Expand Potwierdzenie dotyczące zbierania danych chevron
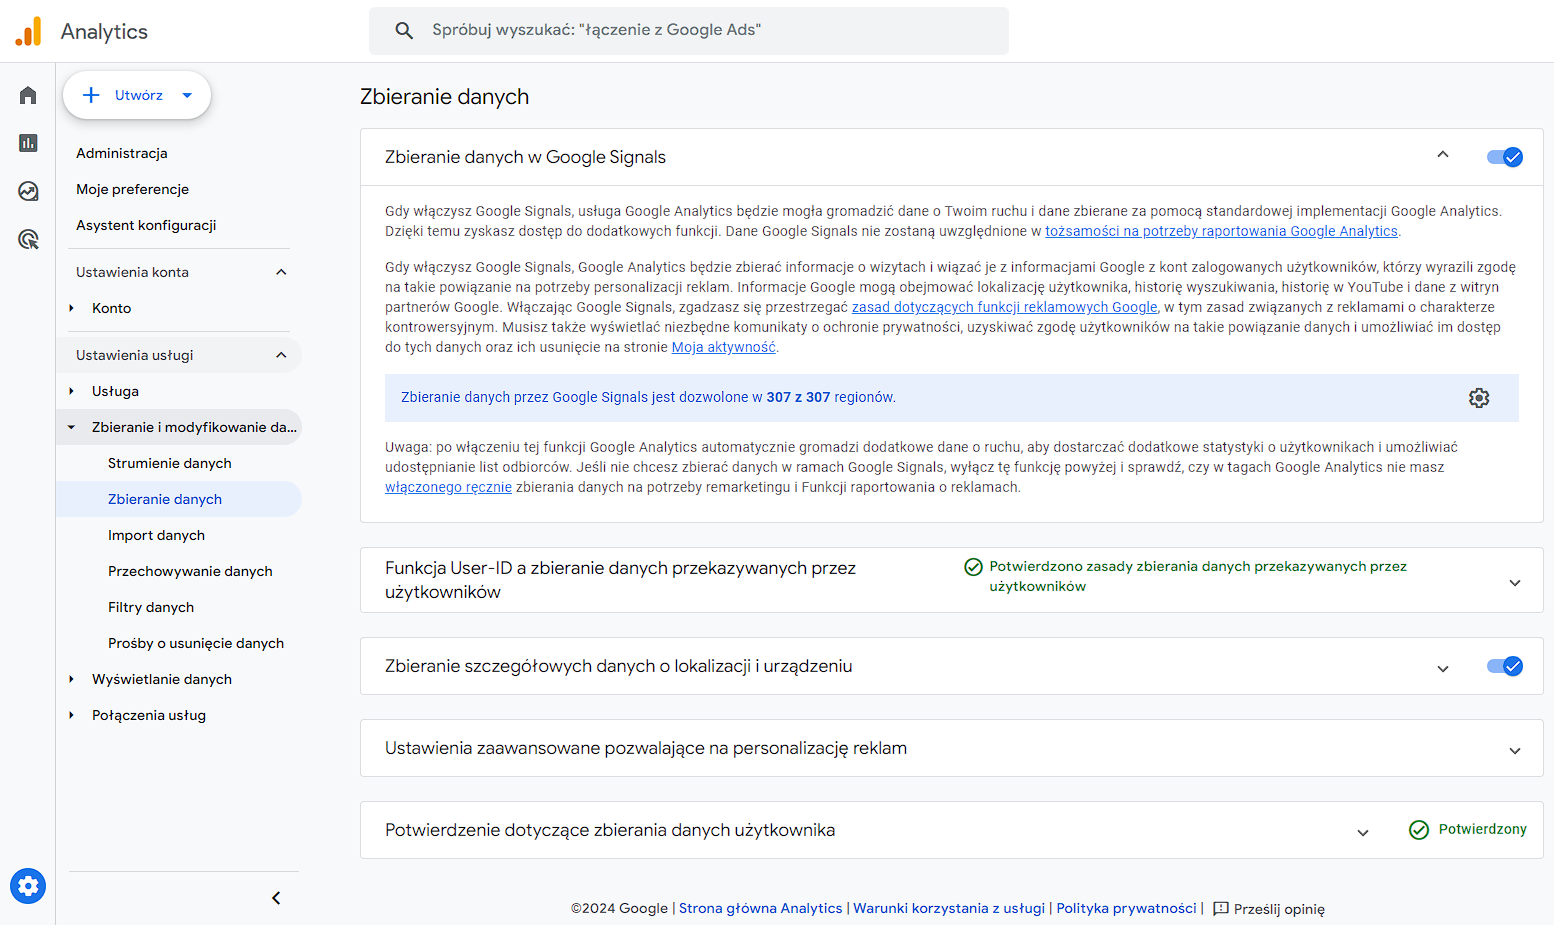1554x925 pixels. click(x=1363, y=833)
